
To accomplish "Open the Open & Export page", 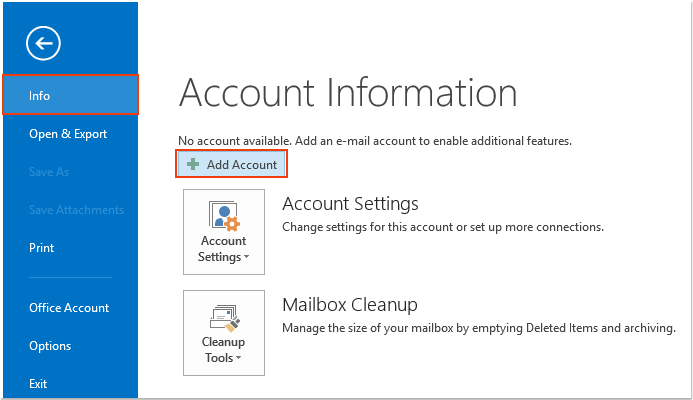I will click(x=68, y=134).
